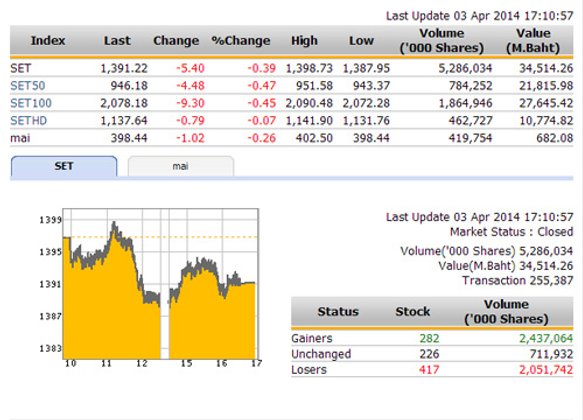
Task: Switch to the SET tab
Action: coord(64,166)
